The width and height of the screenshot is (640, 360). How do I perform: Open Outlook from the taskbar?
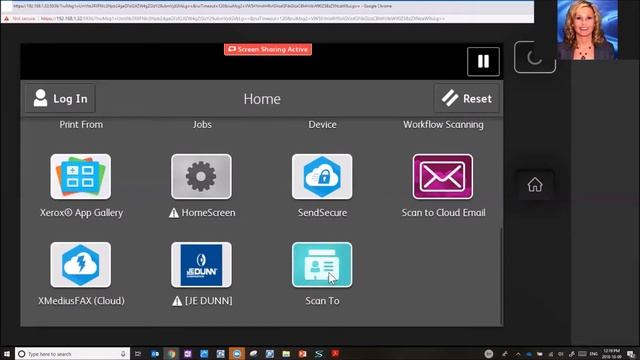coord(155,354)
